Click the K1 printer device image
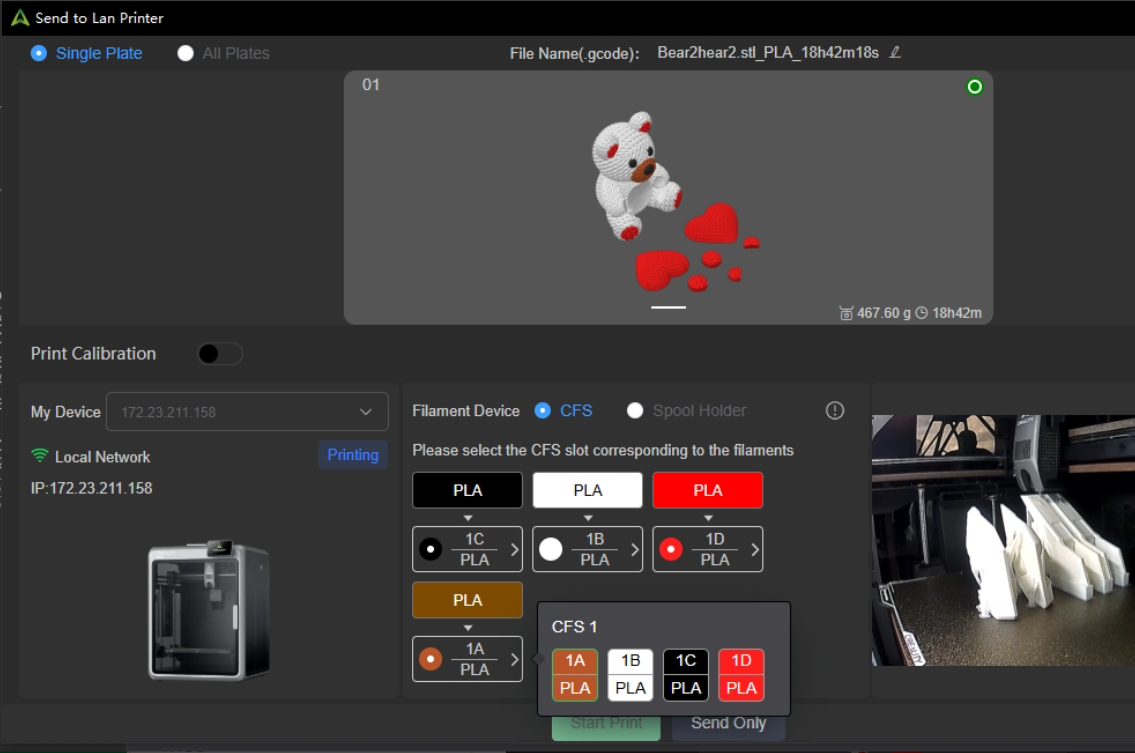Screen dimensions: 1135x753 click(208, 611)
